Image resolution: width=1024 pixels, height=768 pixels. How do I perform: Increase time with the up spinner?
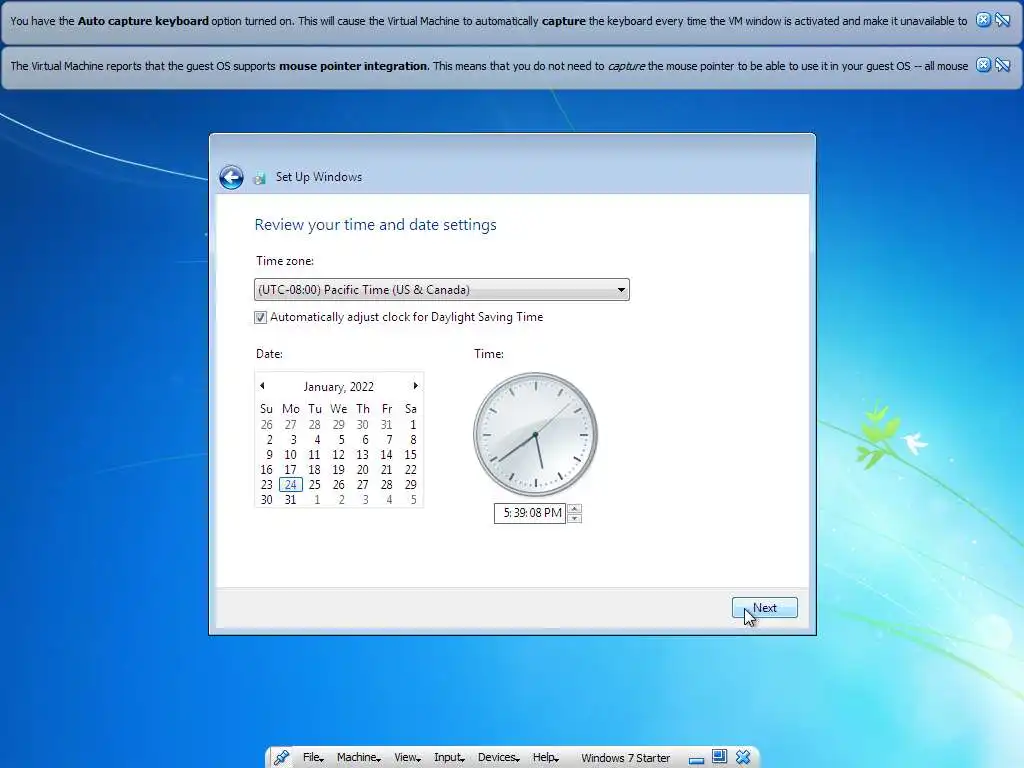[575, 509]
